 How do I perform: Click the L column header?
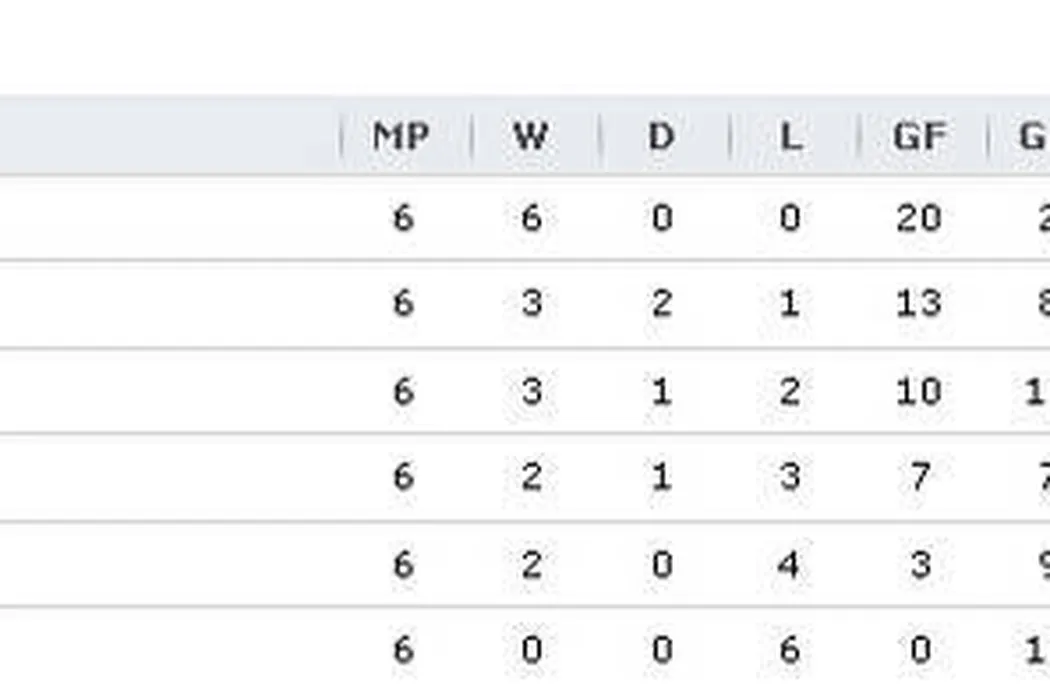point(790,136)
